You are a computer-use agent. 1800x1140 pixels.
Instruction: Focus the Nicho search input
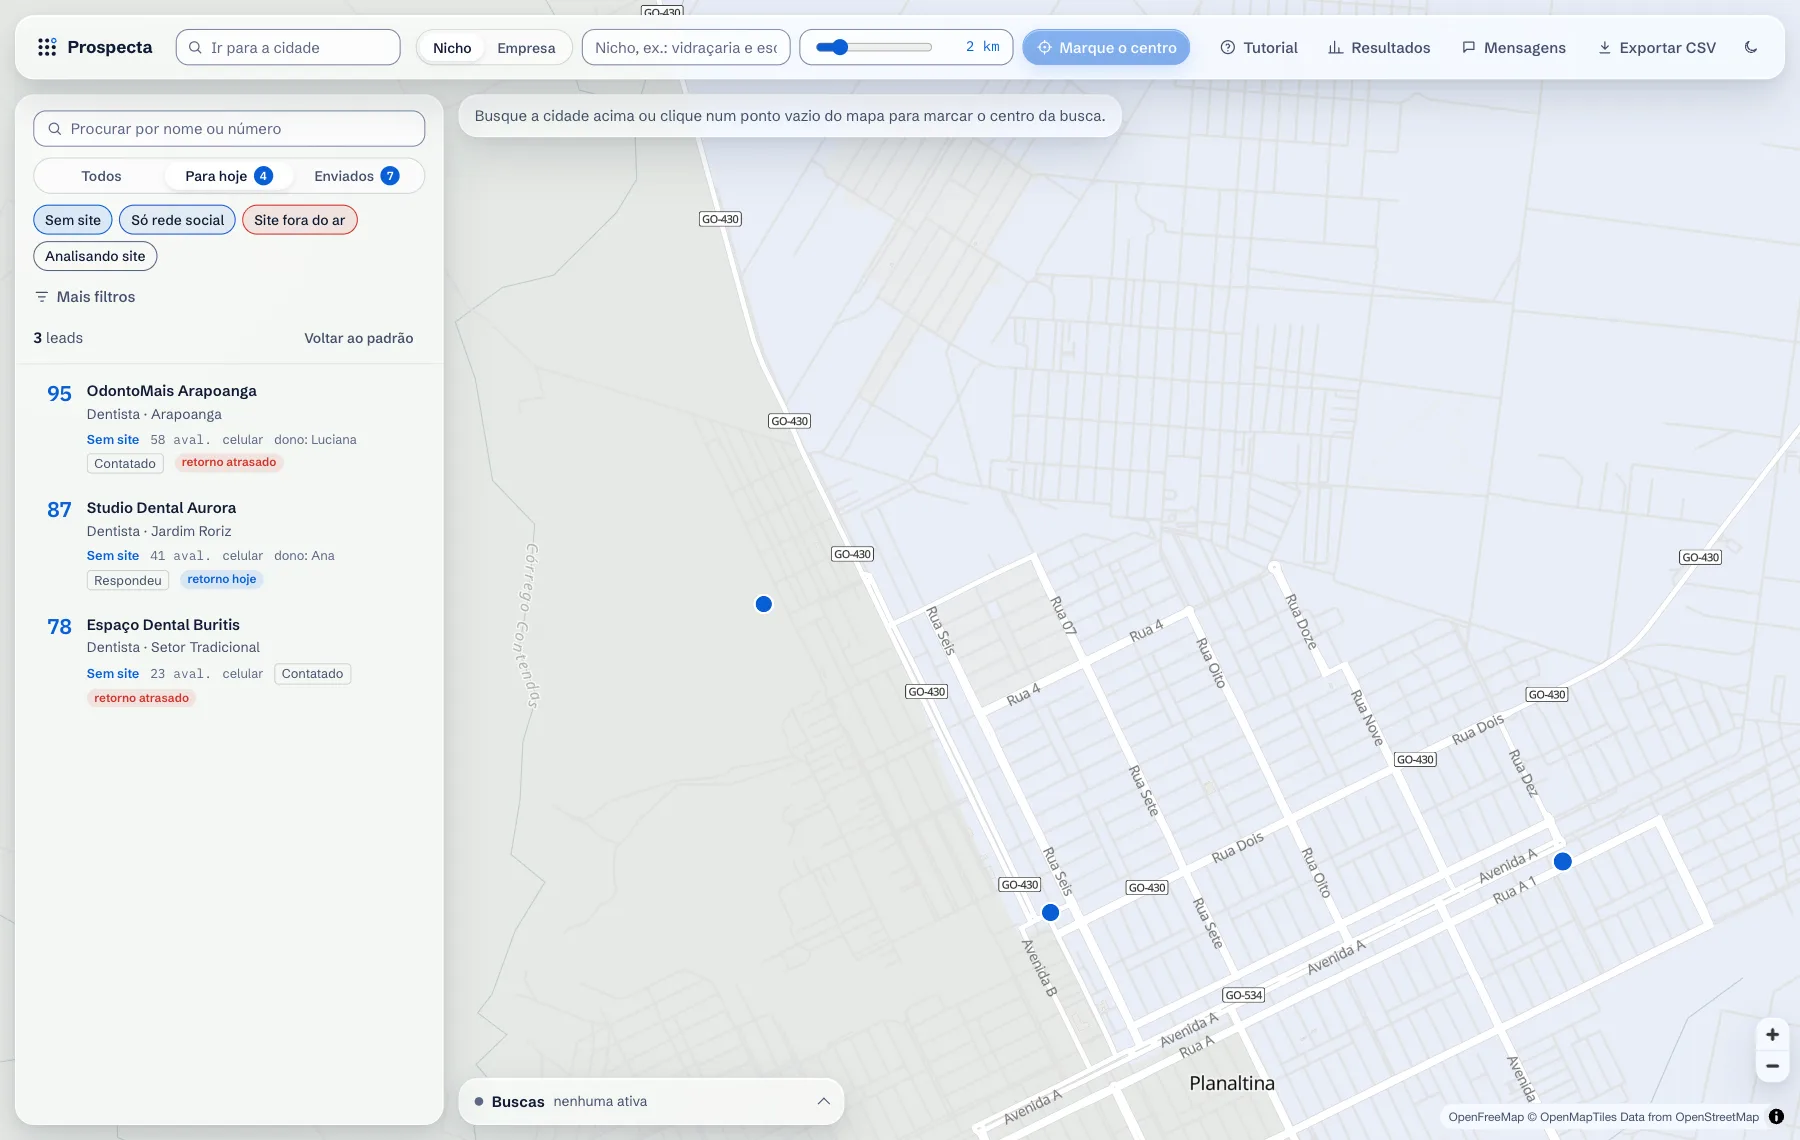pyautogui.click(x=686, y=47)
